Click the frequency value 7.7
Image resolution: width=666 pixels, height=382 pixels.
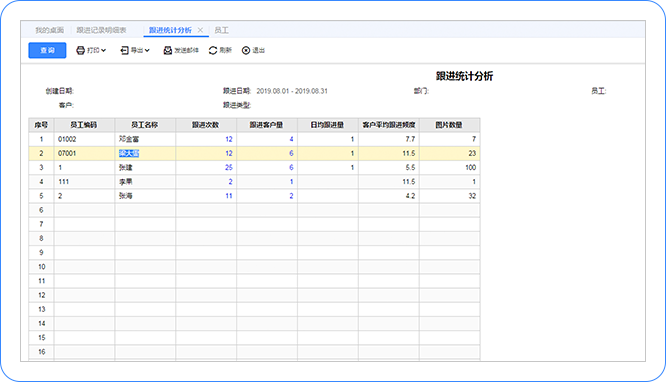pos(410,139)
